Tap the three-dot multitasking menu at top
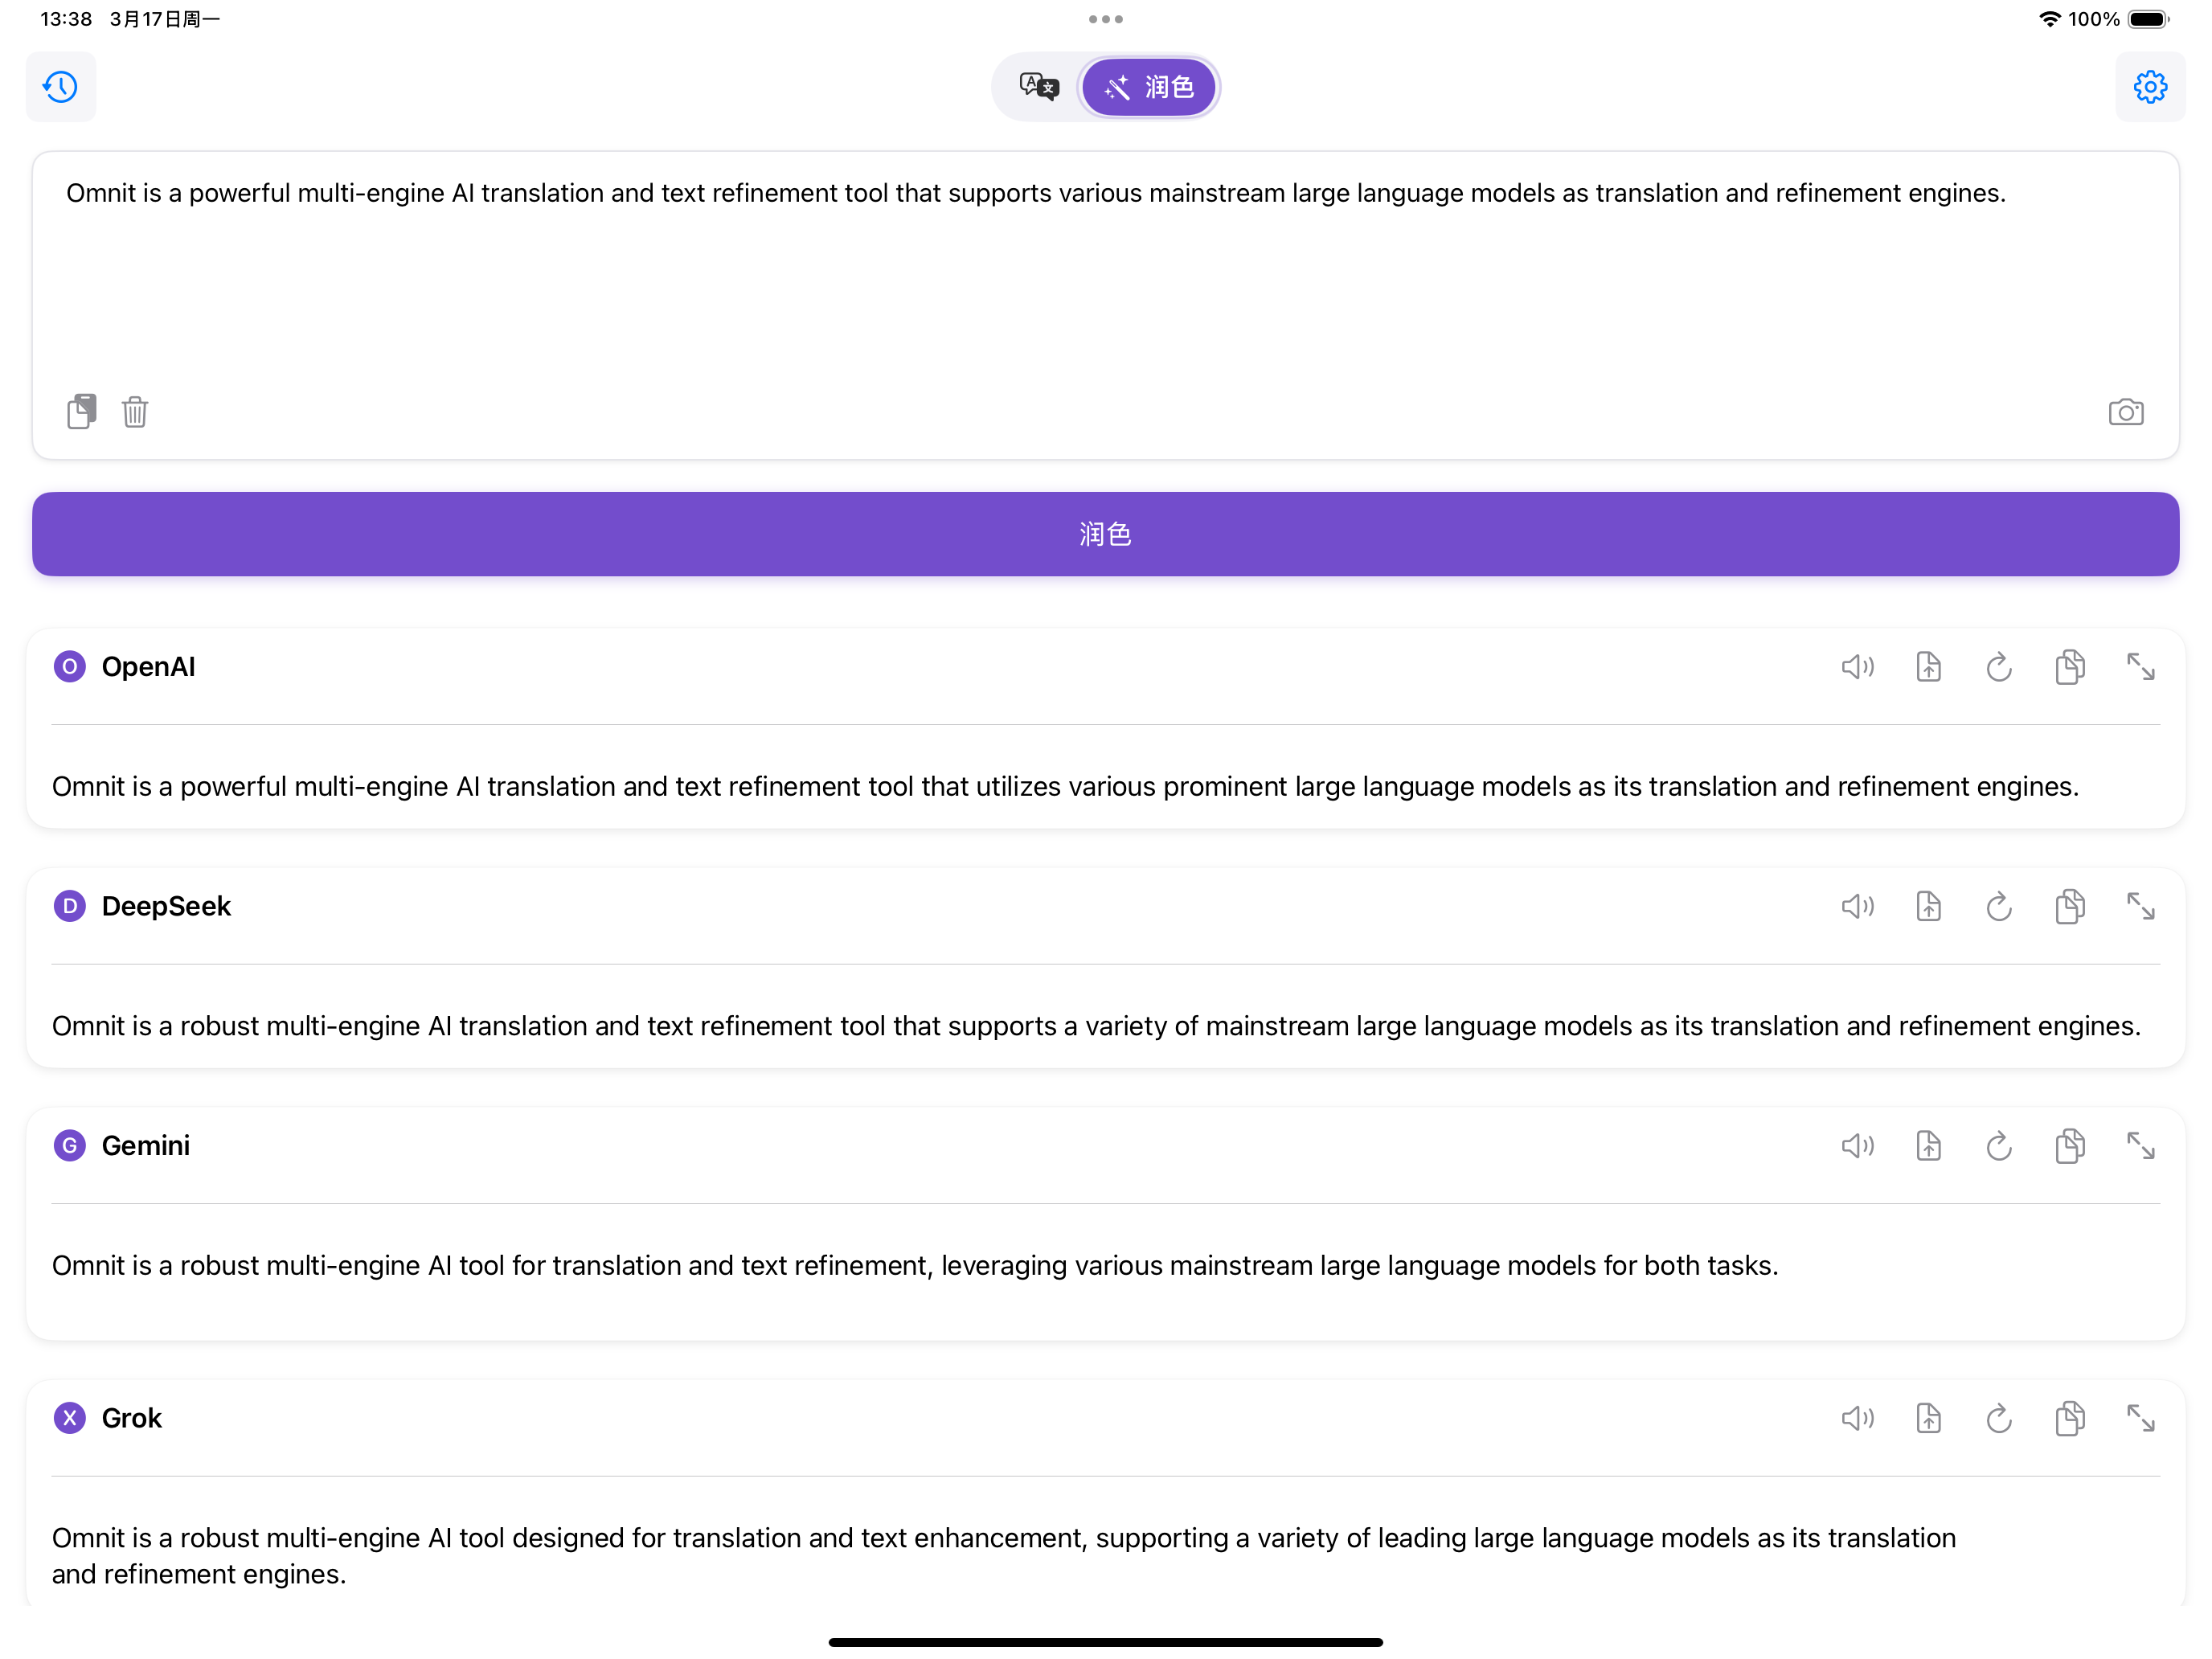This screenshot has width=2212, height=1659. point(1105,19)
